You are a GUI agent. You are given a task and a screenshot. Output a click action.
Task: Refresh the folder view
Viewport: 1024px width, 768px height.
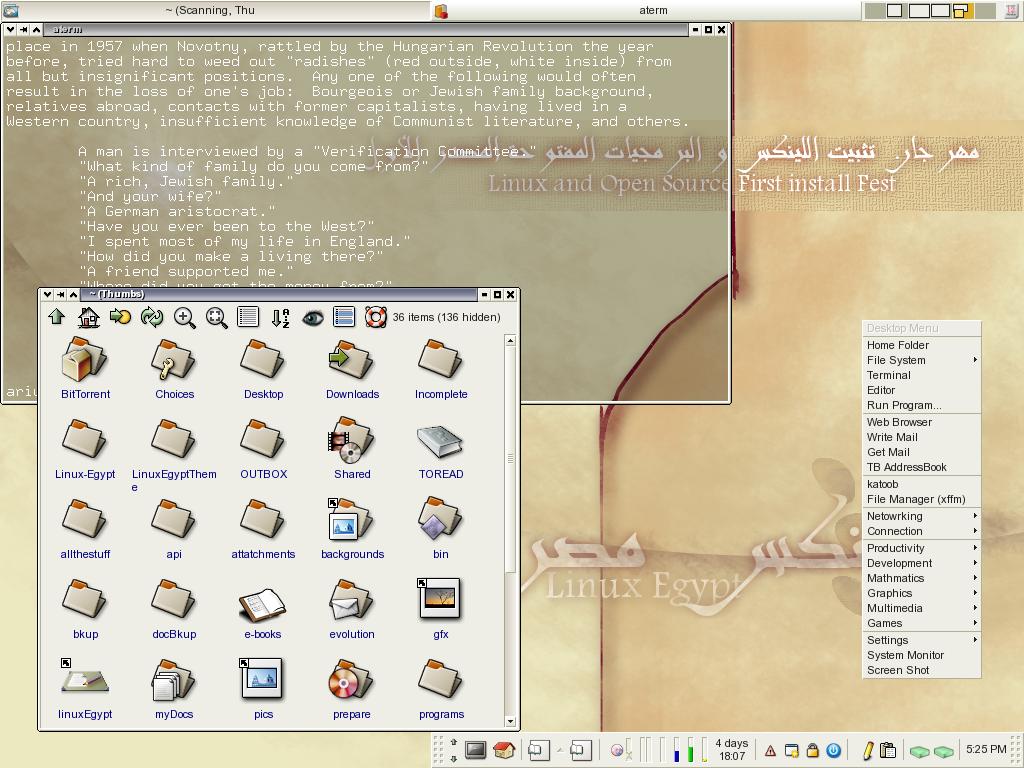[x=150, y=317]
